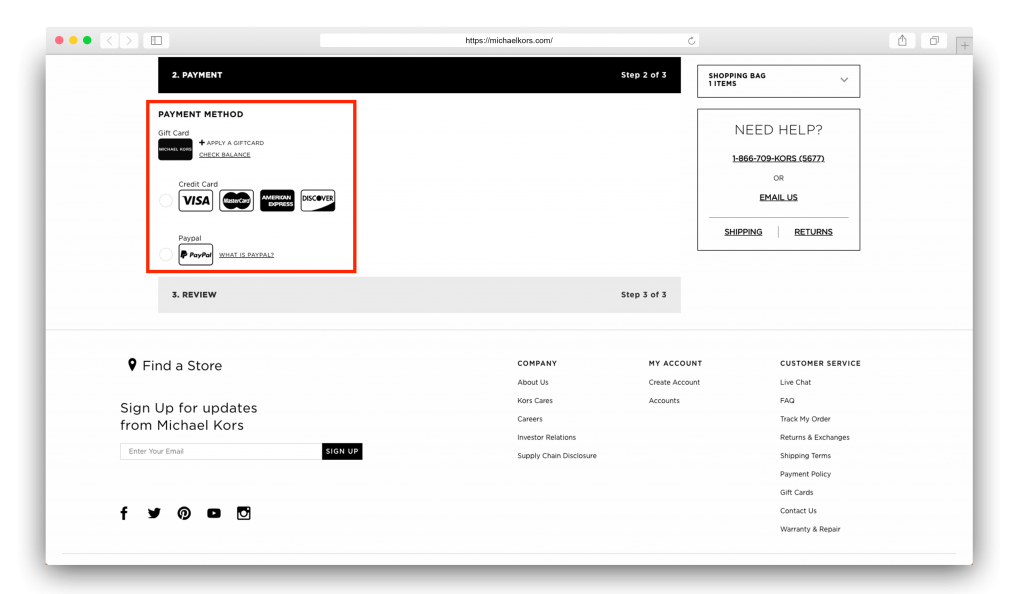Start Live Chat from footer
Viewport: 1024px width, 594px height.
pos(795,383)
